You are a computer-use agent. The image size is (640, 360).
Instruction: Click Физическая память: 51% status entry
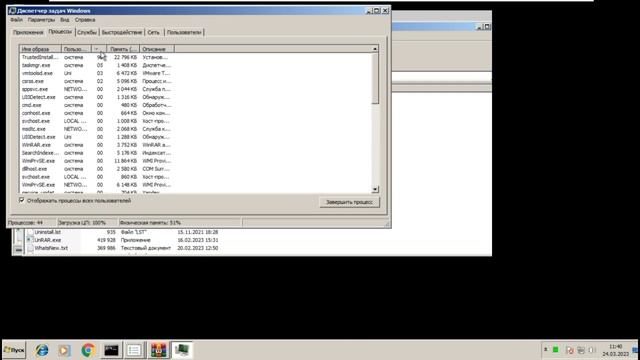[x=180, y=222]
